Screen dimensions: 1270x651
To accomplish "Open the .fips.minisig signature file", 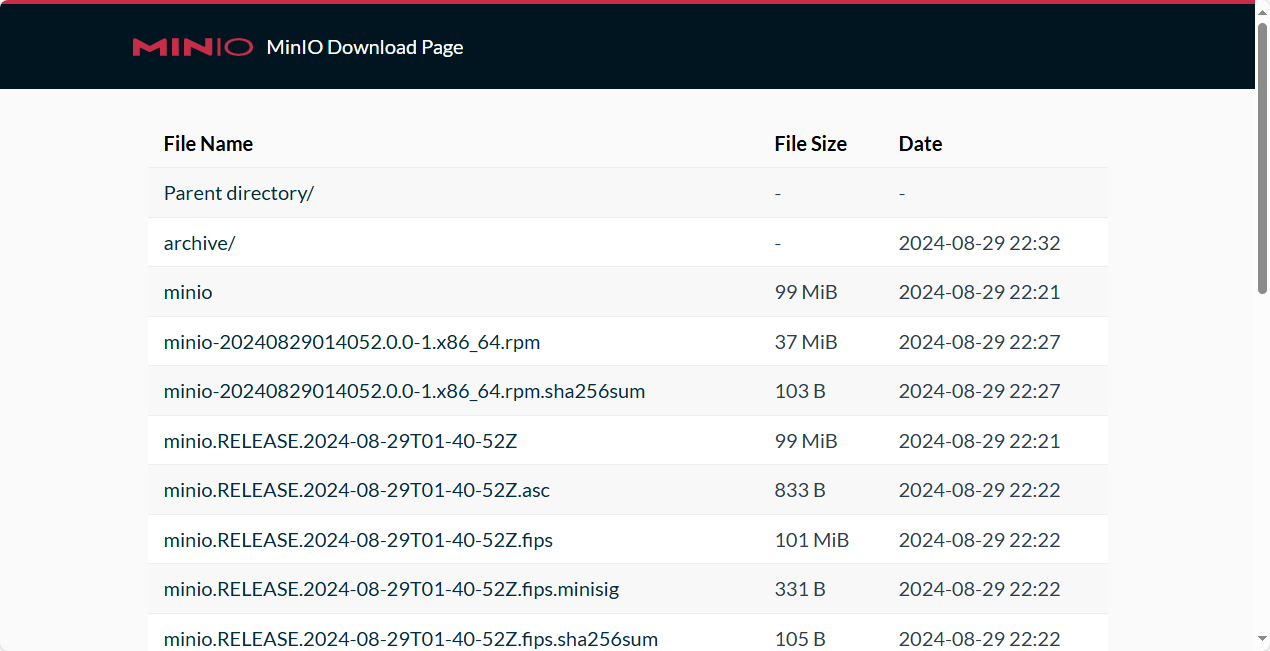I will tap(391, 589).
